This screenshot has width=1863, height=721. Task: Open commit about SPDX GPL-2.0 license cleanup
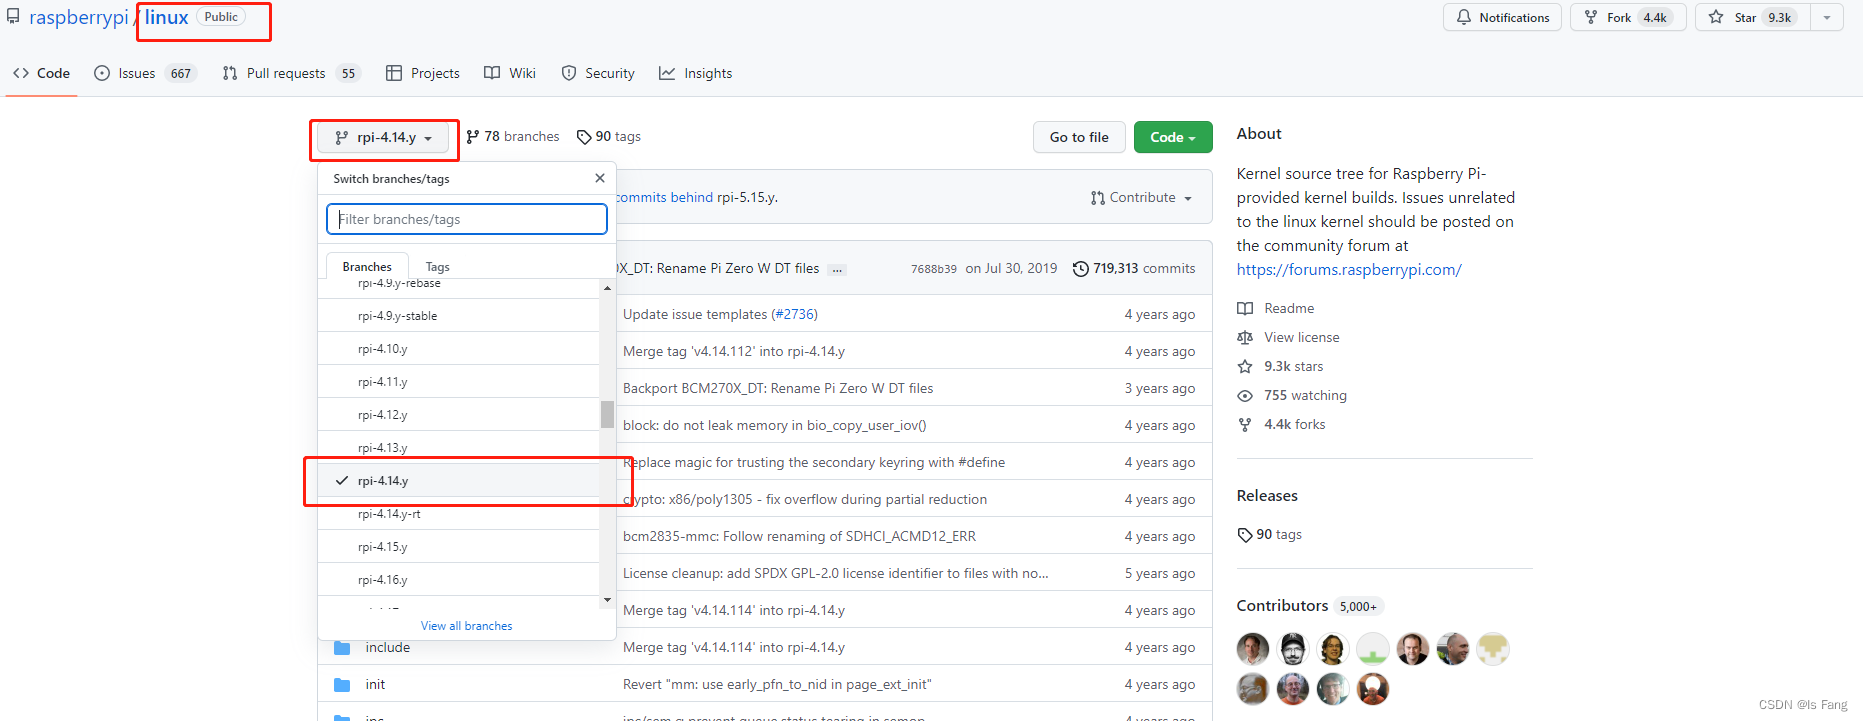[x=836, y=573]
